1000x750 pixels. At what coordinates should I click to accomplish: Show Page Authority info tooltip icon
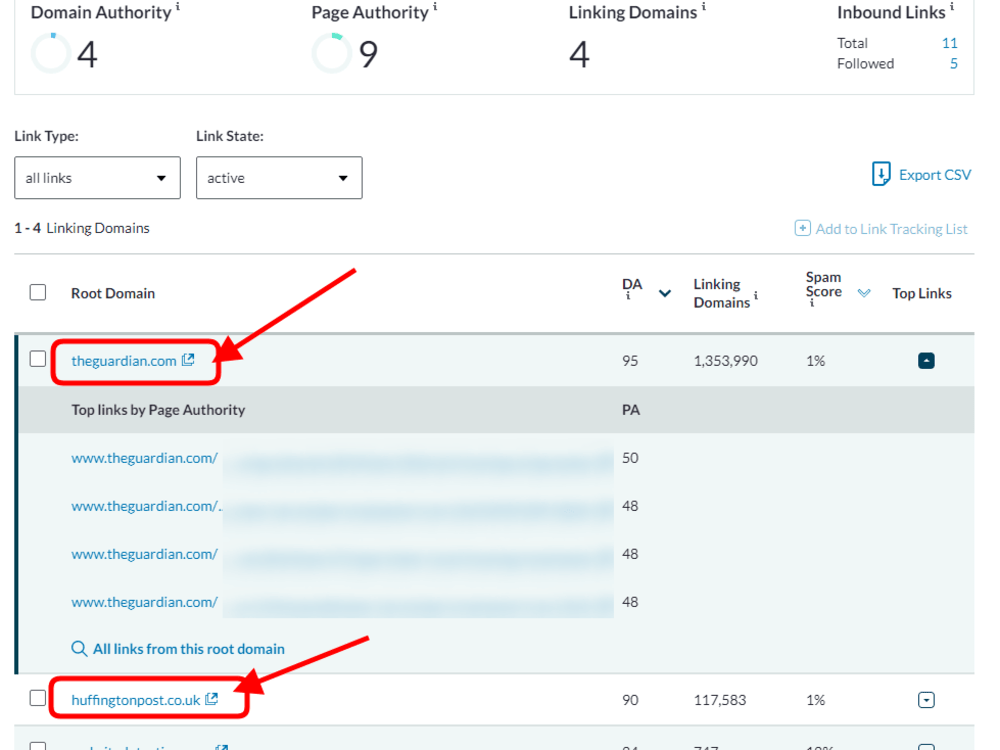pos(435,7)
